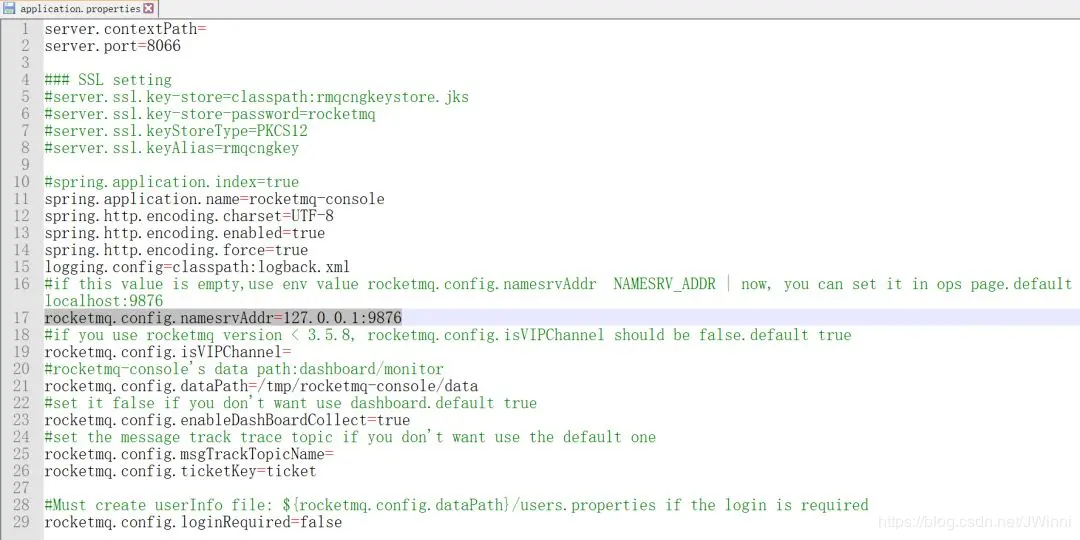
Task: Click the spring.http.encoding.enabled=true line
Action: pos(185,233)
